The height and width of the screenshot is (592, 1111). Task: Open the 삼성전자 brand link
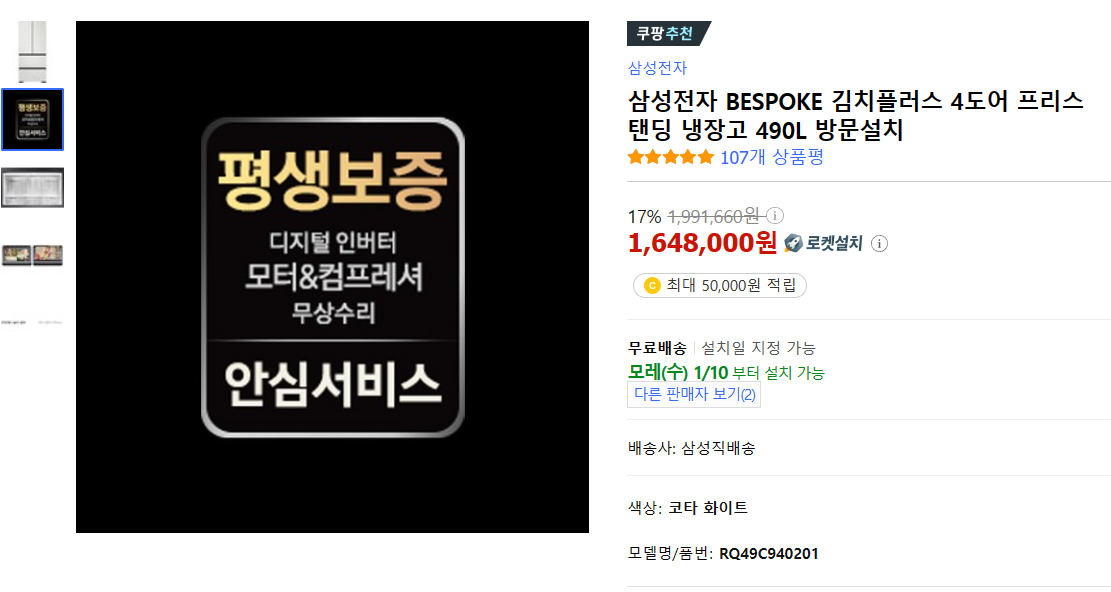pos(657,68)
